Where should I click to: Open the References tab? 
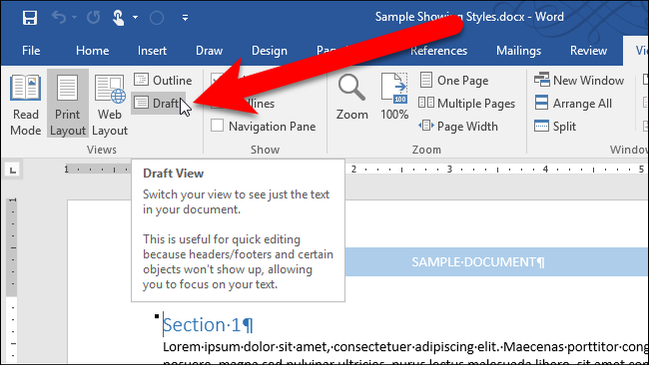click(x=439, y=50)
